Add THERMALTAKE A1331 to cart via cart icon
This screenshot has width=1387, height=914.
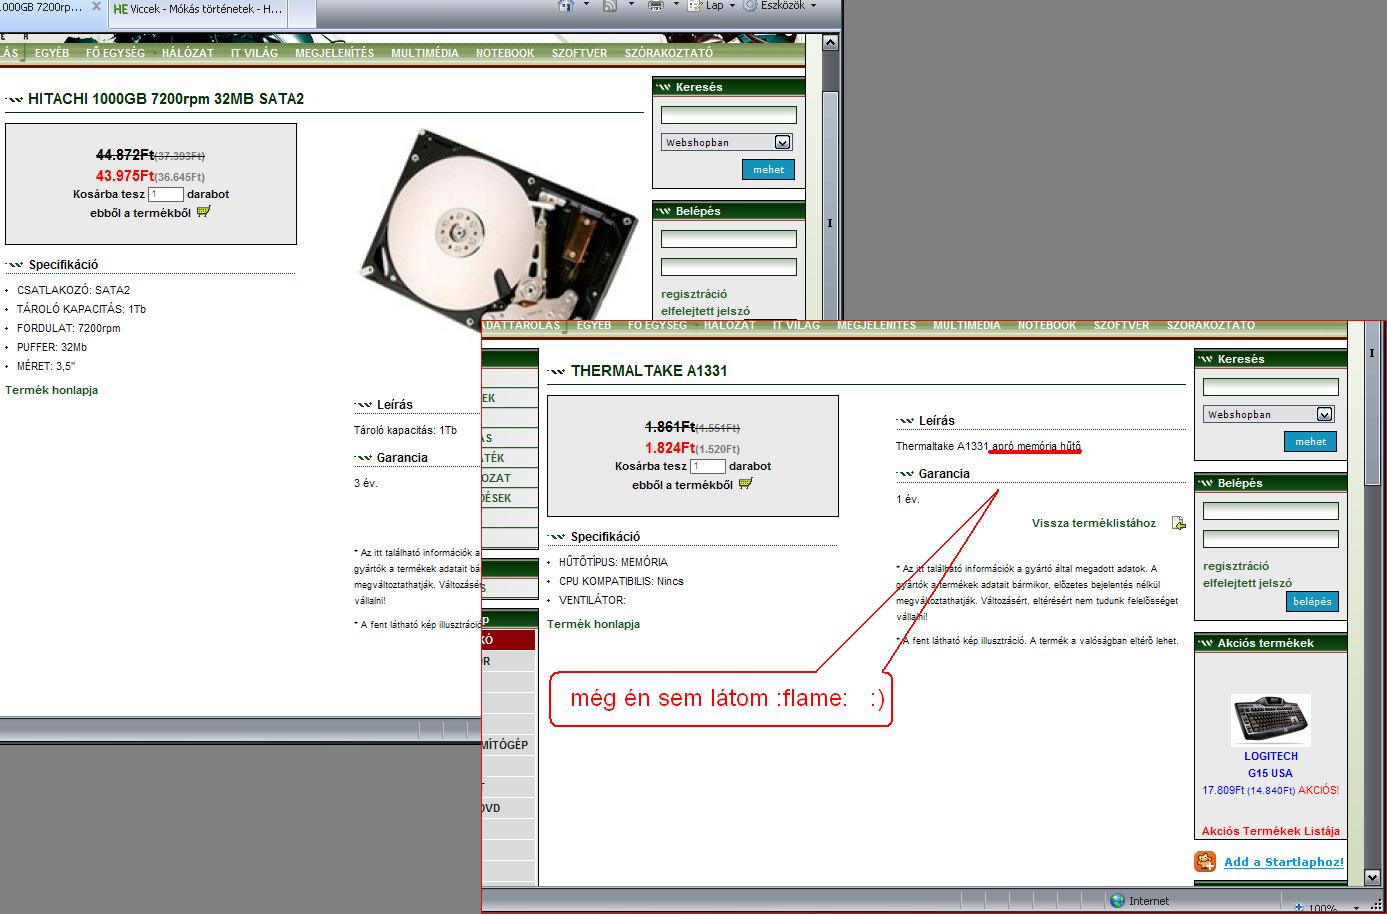[x=745, y=484]
